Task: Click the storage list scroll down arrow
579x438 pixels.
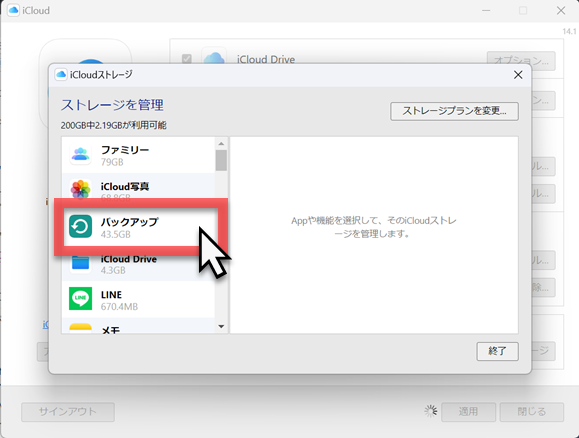Action: (x=221, y=326)
